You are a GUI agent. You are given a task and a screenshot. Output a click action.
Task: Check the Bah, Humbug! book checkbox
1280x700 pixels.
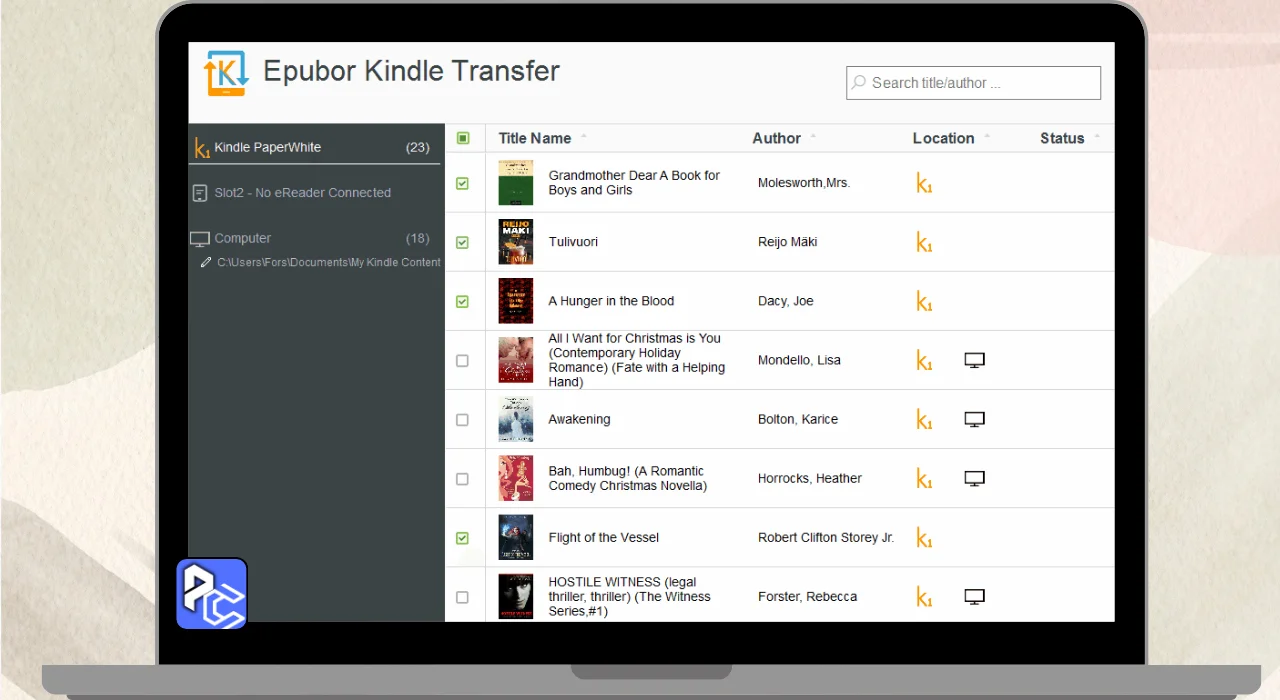(x=462, y=479)
